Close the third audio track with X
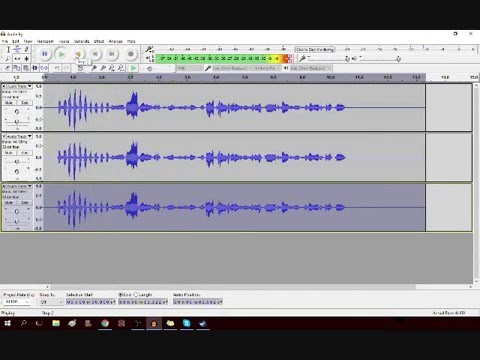Image resolution: width=480 pixels, height=360 pixels. point(4,186)
